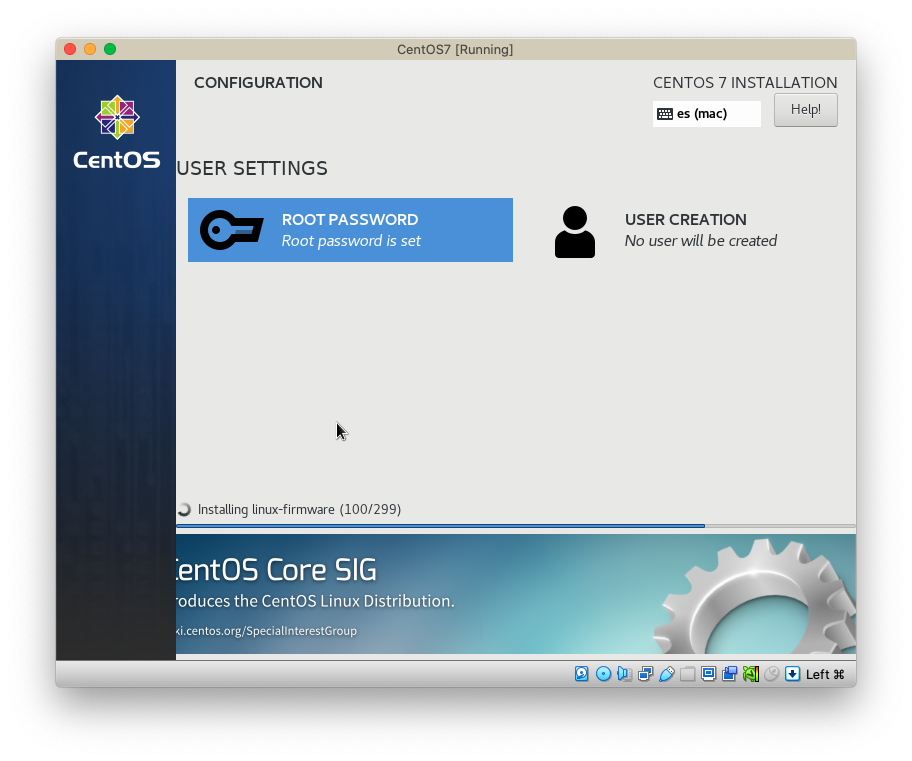Click the CentOS logo in sidebar
912x761 pixels.
click(117, 132)
